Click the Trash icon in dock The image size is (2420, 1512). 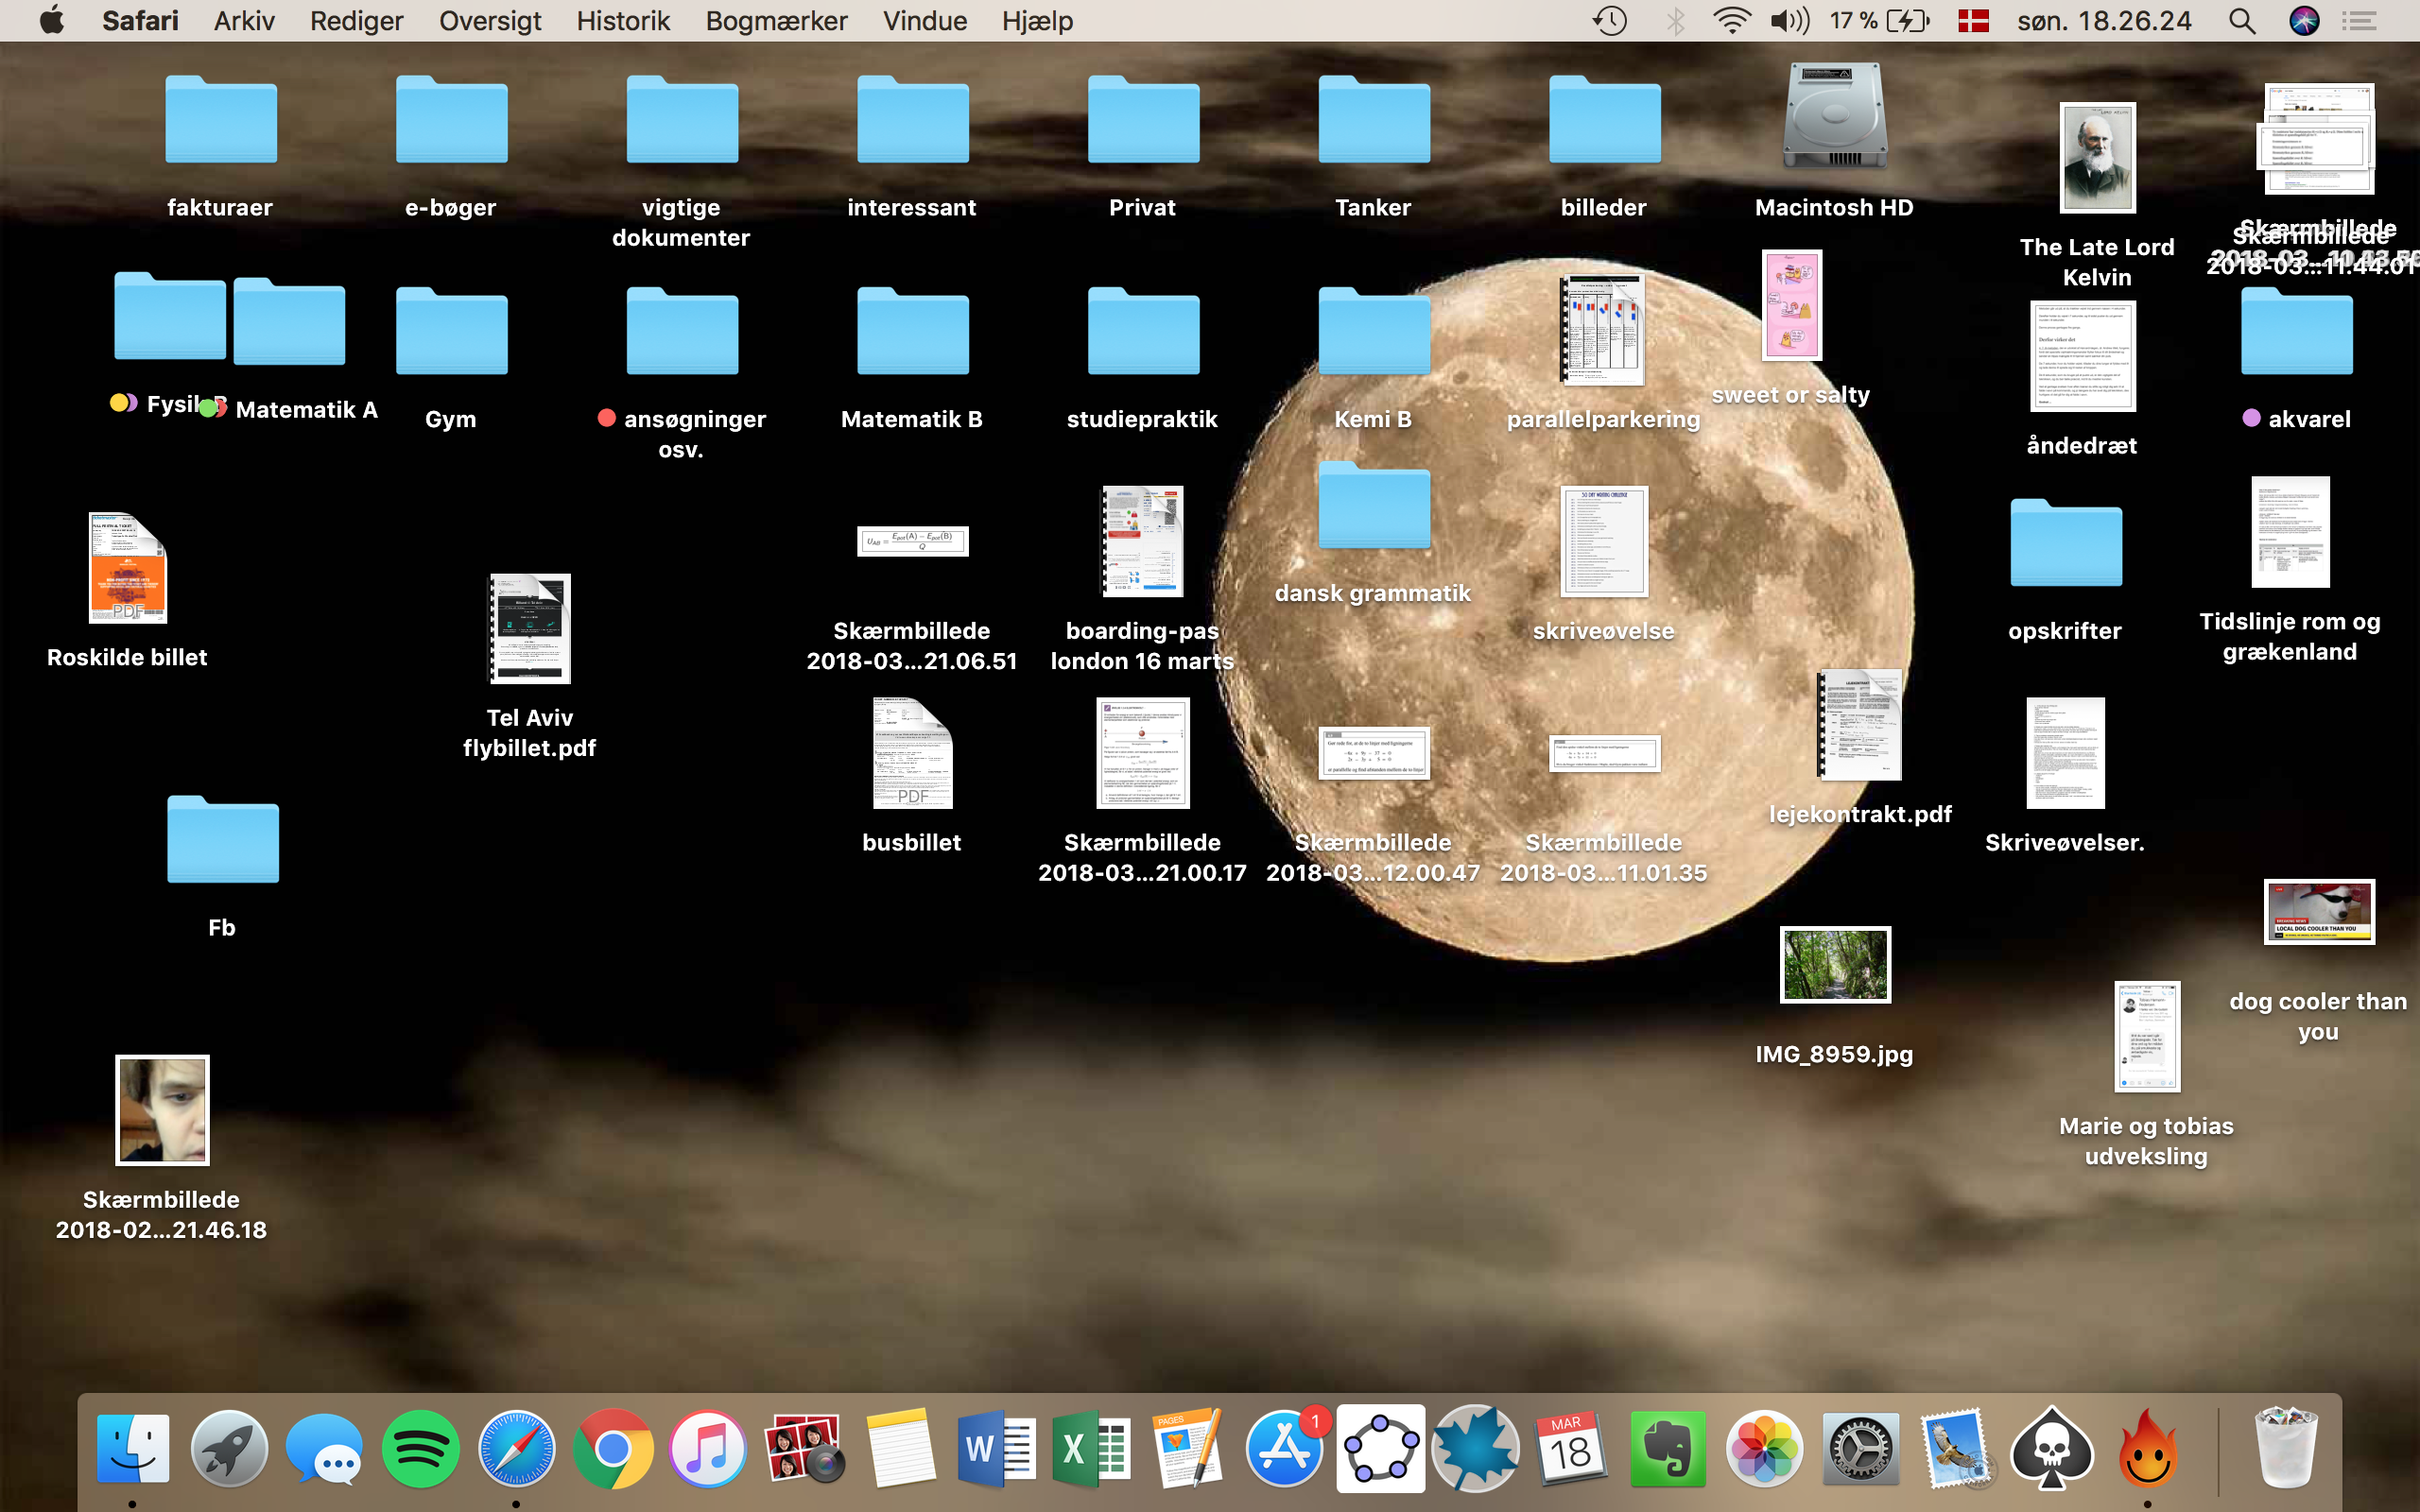pos(2285,1449)
